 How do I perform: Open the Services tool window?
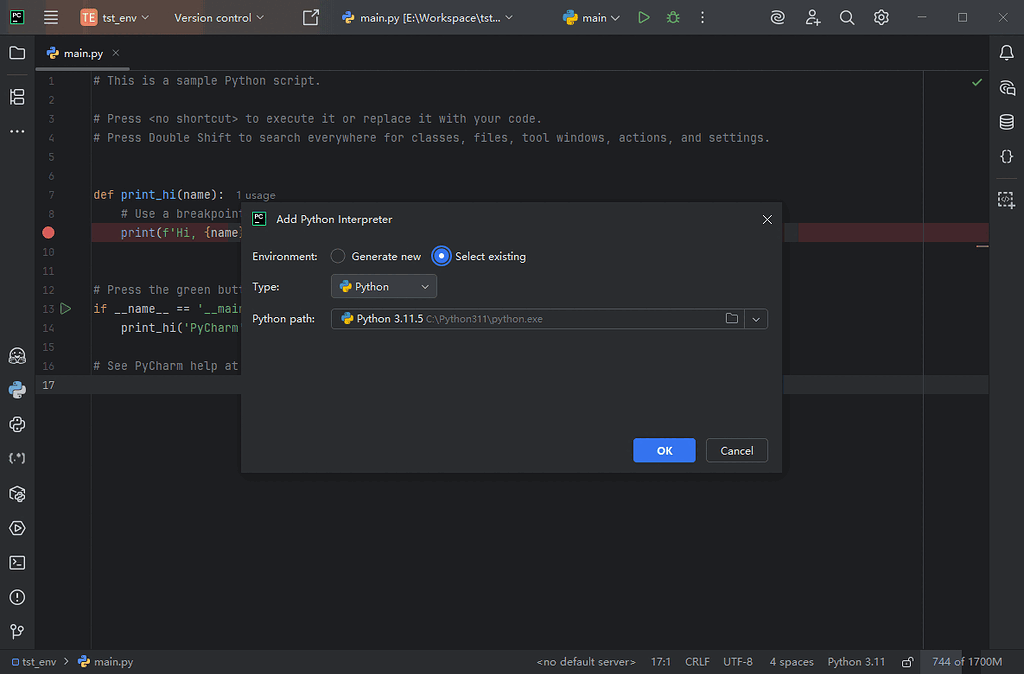pyautogui.click(x=17, y=528)
